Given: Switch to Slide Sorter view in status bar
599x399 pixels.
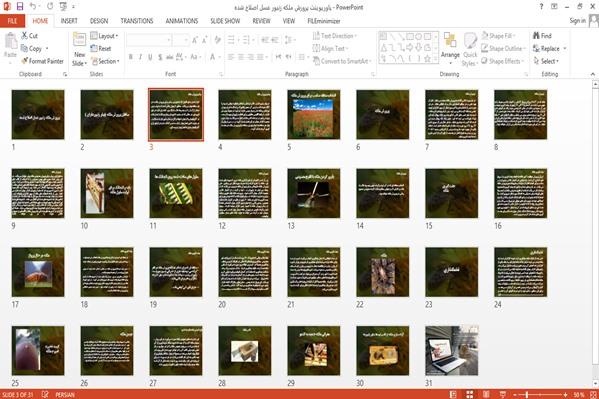Looking at the screenshot, I should (x=469, y=394).
